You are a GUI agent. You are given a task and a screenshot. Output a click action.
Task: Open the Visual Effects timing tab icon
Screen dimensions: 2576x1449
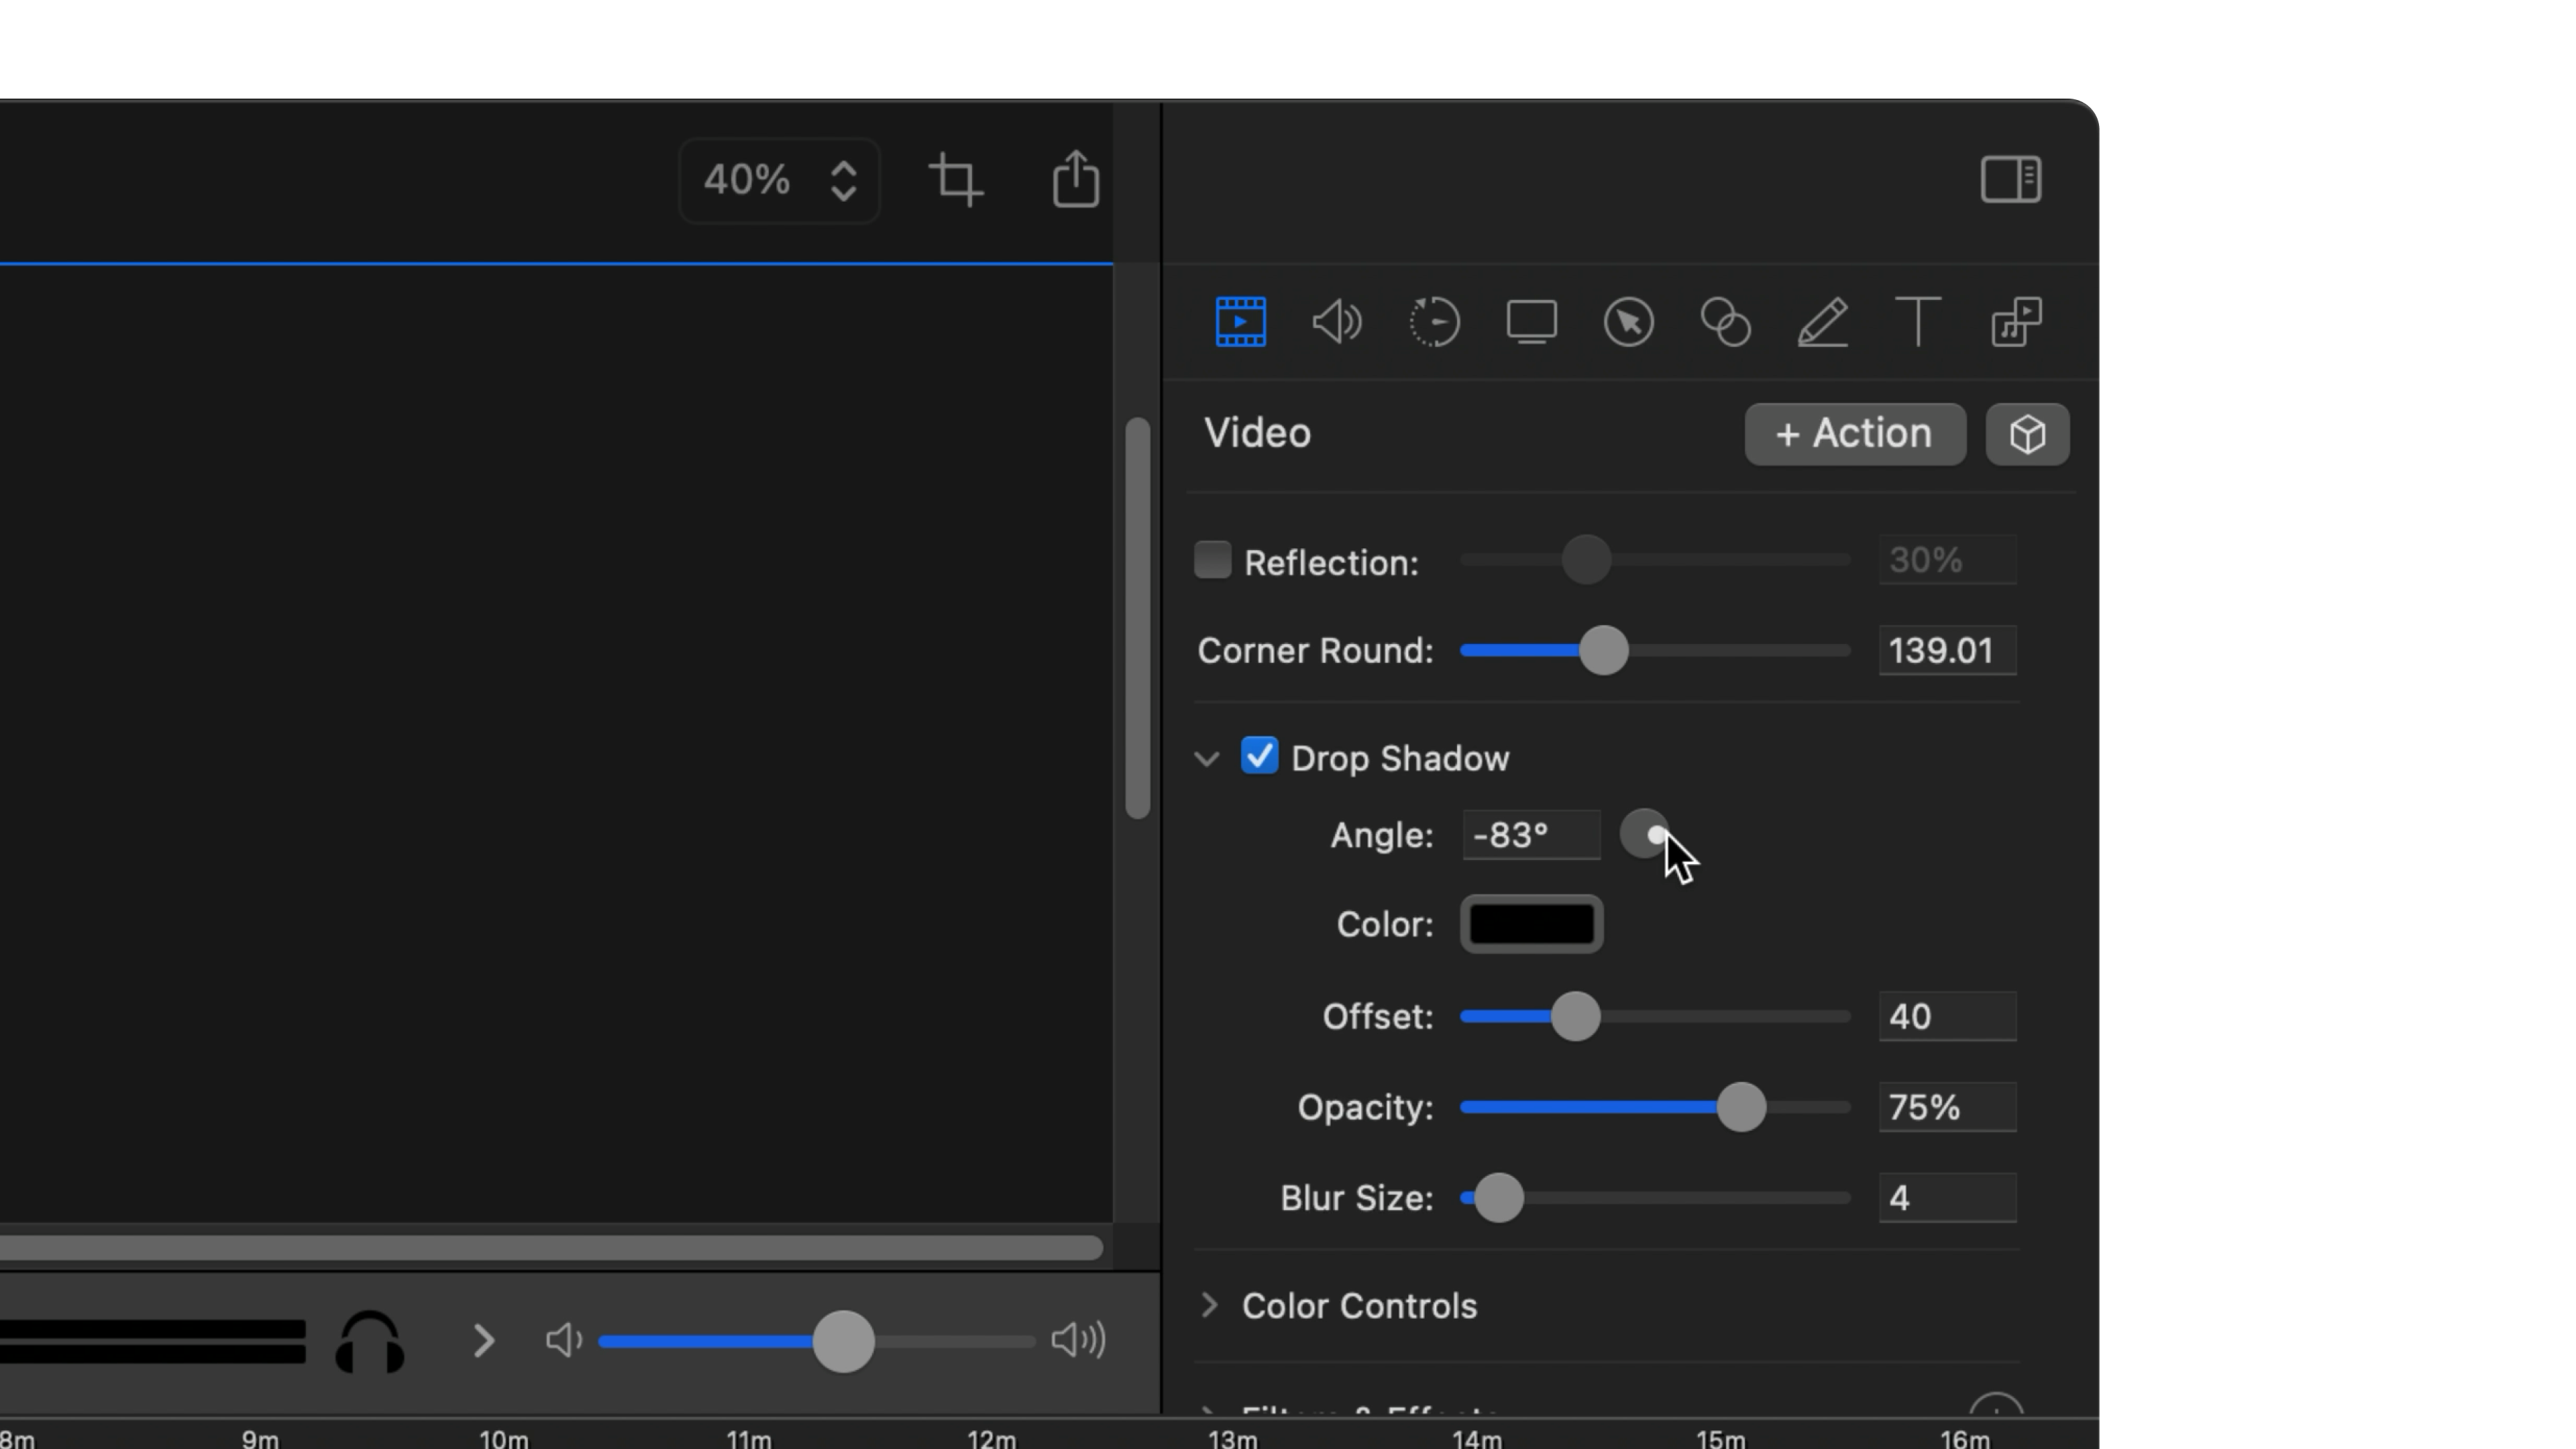[1434, 322]
